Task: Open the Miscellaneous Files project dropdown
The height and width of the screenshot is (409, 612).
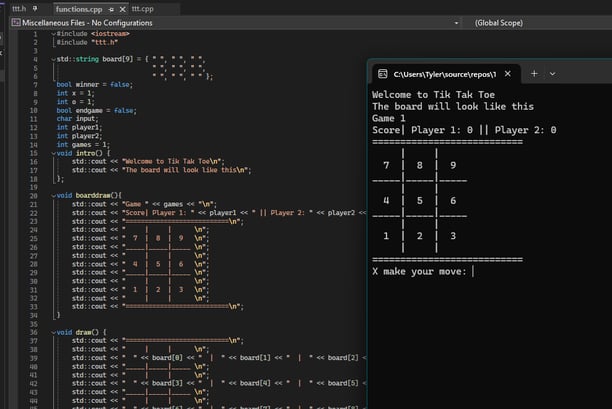Action: 235,23
